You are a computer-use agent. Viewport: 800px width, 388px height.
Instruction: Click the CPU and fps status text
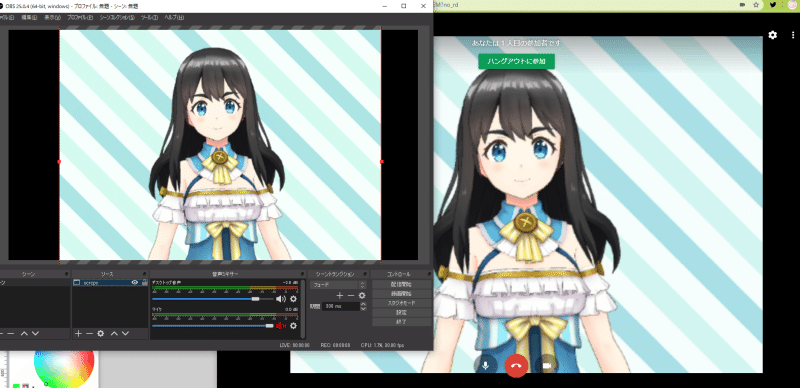(x=382, y=346)
